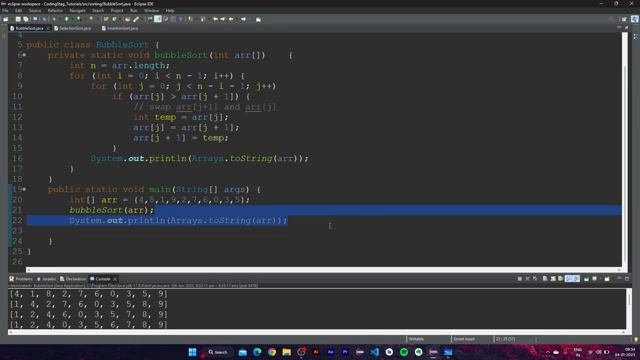Click on line 7 'int n = arr.length;'
640x360 pixels.
119,65
